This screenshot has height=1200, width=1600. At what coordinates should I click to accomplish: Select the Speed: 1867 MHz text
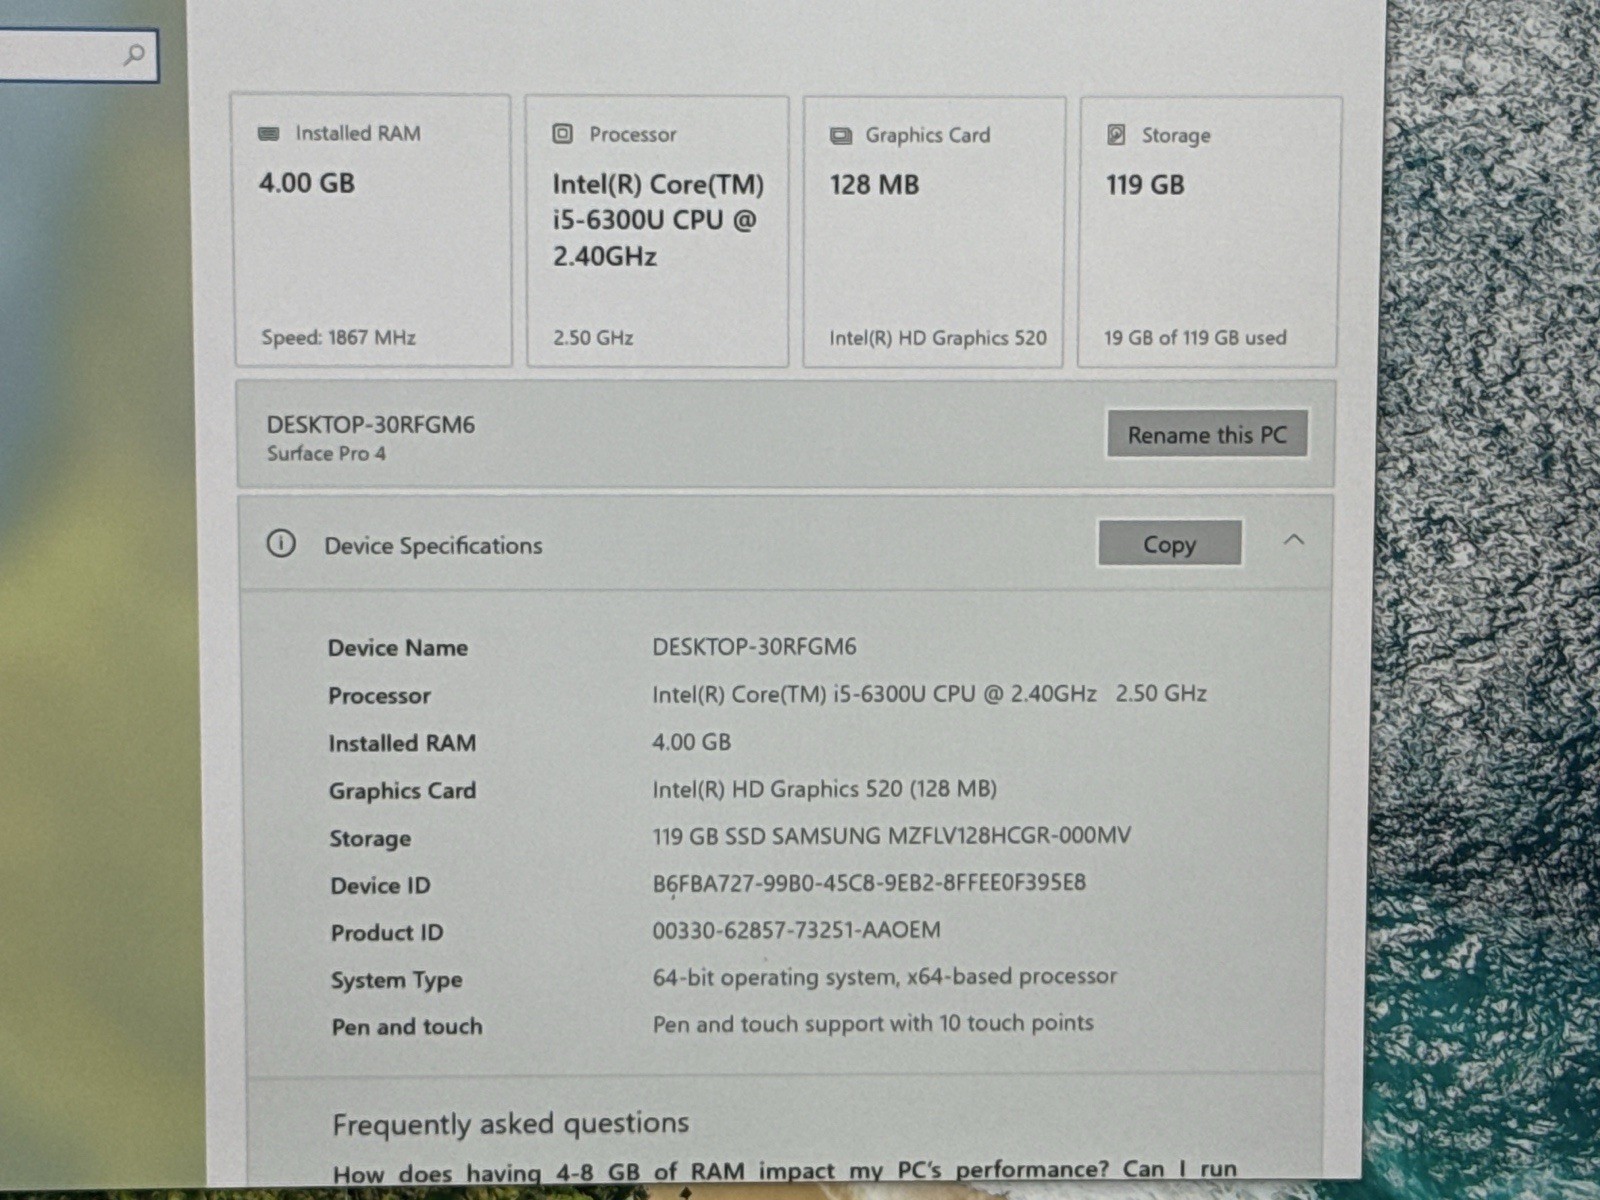pyautogui.click(x=338, y=337)
